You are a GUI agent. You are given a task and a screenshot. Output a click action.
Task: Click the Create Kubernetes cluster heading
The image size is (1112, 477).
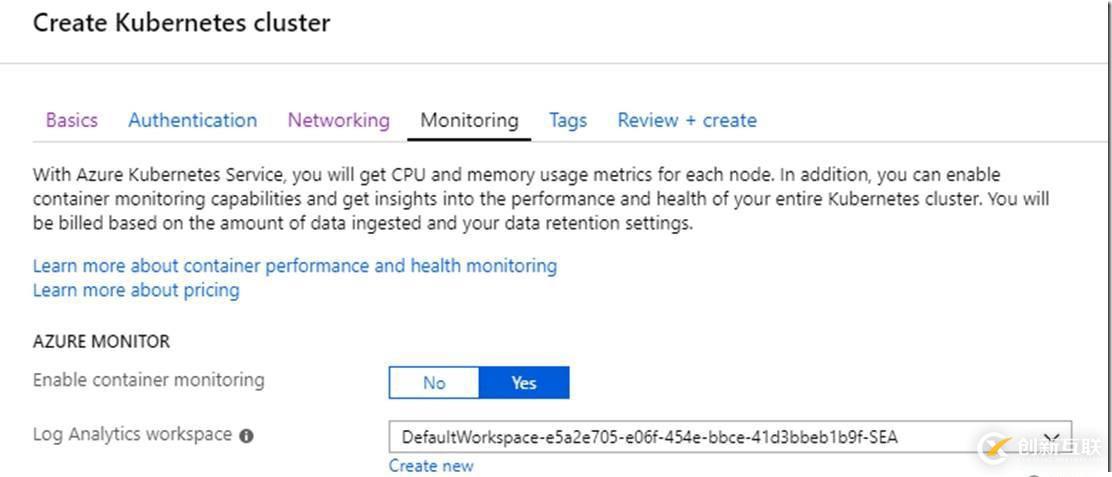pos(181,23)
